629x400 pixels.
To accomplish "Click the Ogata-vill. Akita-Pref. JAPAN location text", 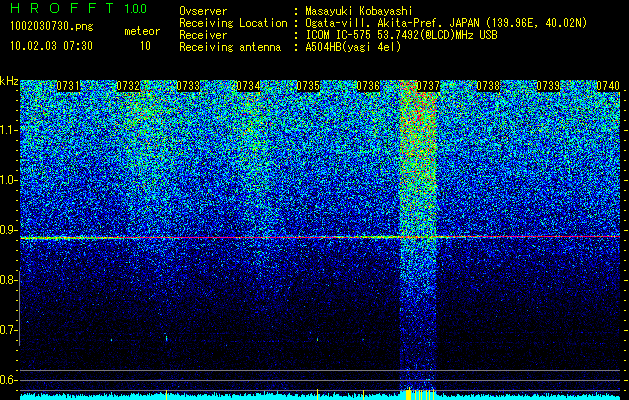I will coord(446,23).
